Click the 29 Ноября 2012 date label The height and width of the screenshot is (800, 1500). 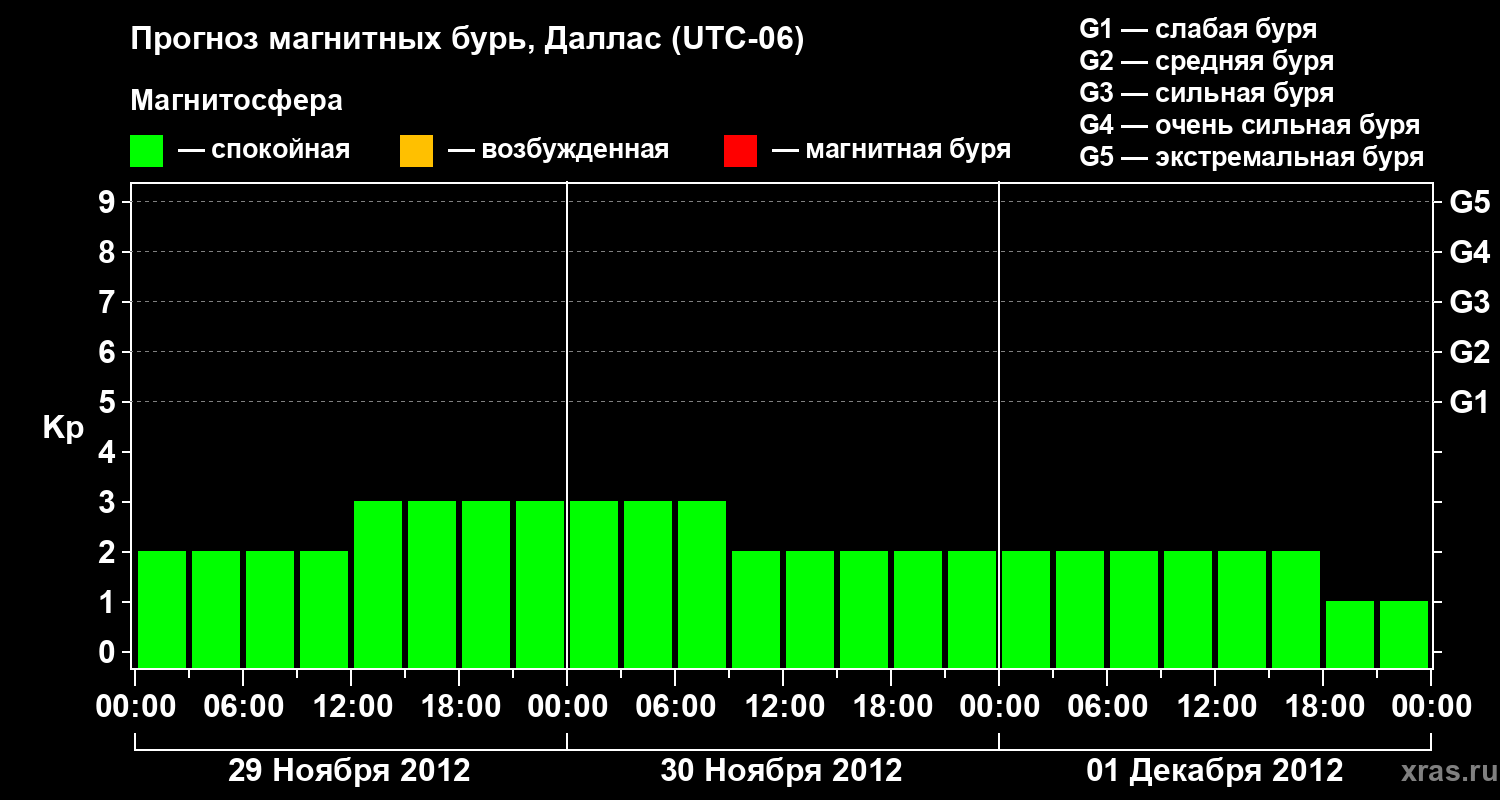[x=349, y=771]
